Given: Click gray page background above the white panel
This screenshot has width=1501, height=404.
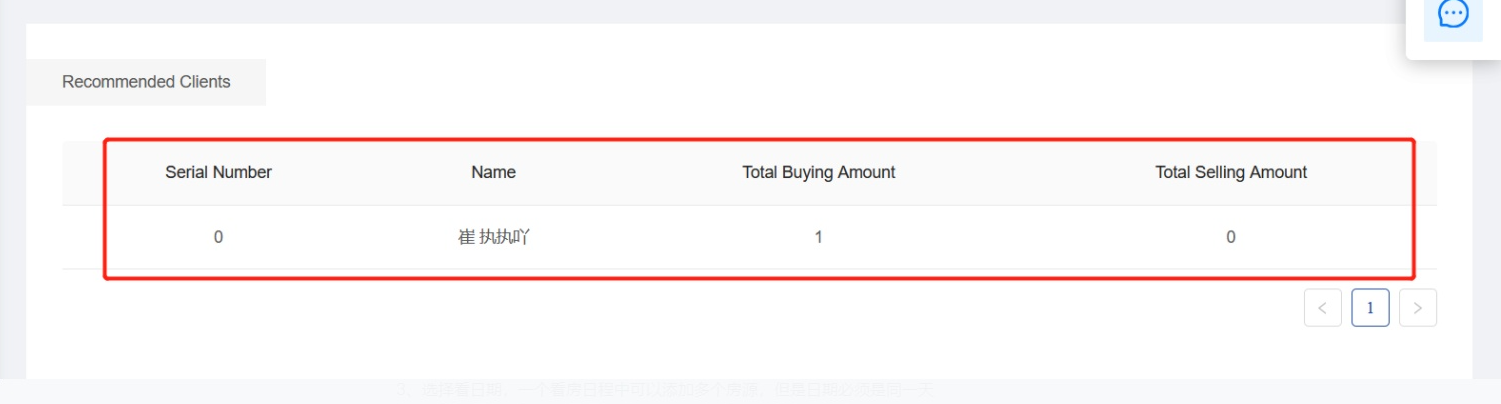Looking at the screenshot, I should tap(700, 10).
